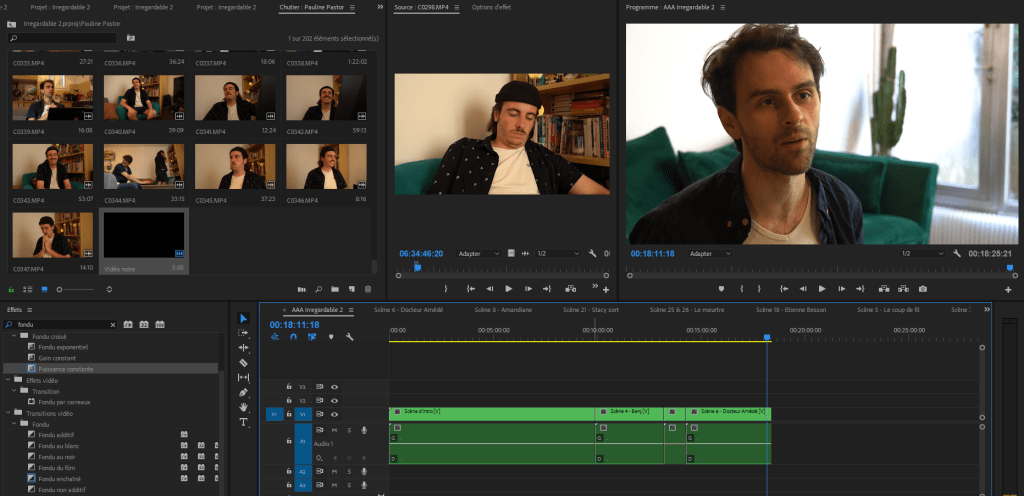Select the Fondu au blanc transition
Screen dimensions: 1024x496
56,446
